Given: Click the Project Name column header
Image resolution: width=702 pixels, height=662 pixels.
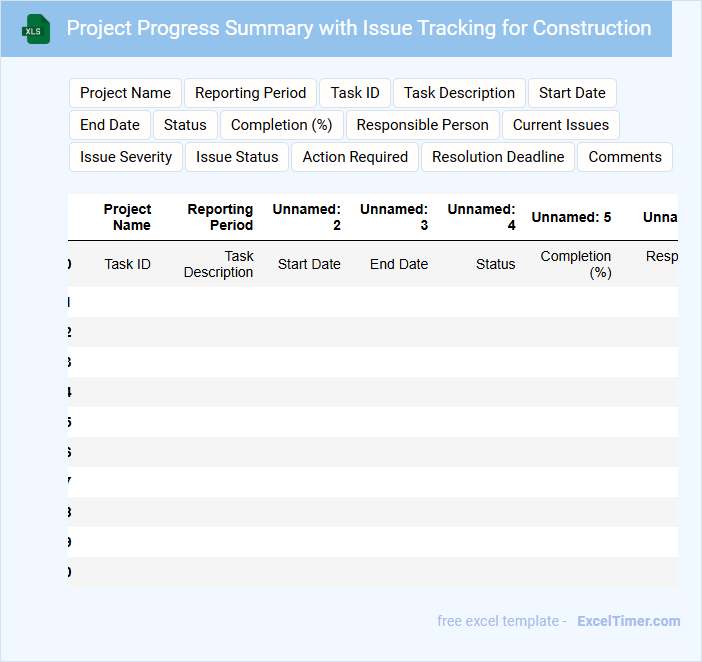Looking at the screenshot, I should tap(128, 217).
